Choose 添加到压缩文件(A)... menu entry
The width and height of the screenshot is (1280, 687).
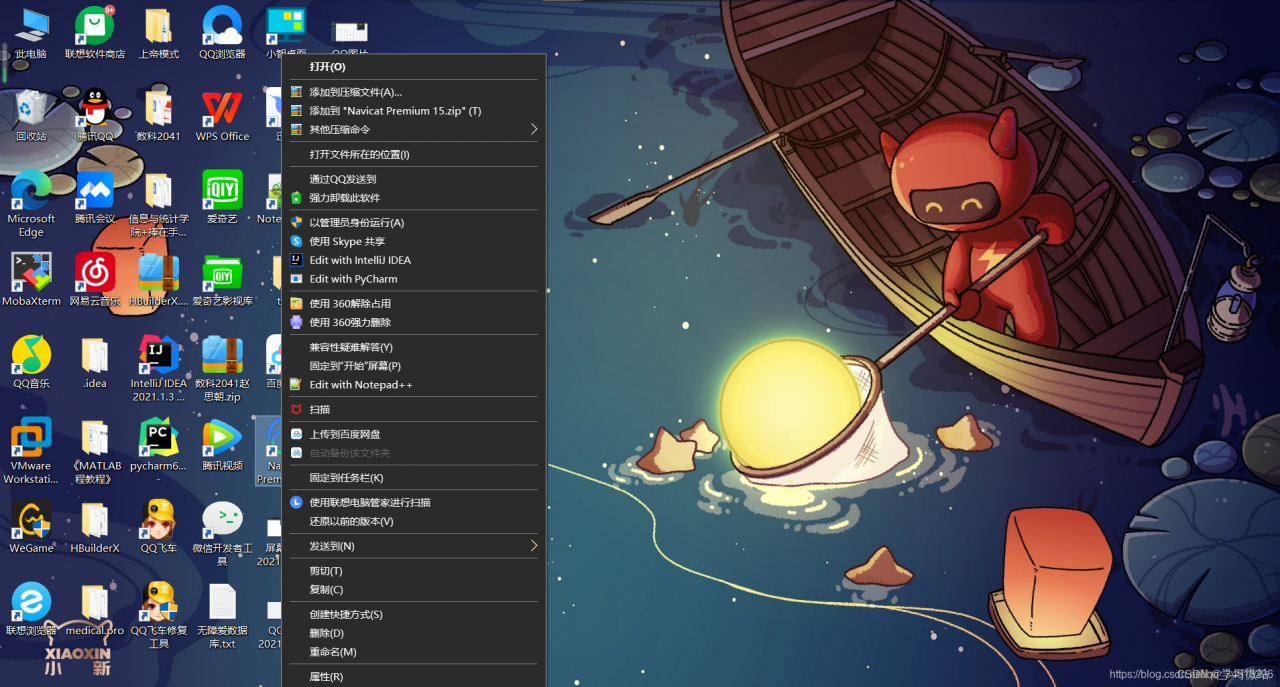point(414,92)
